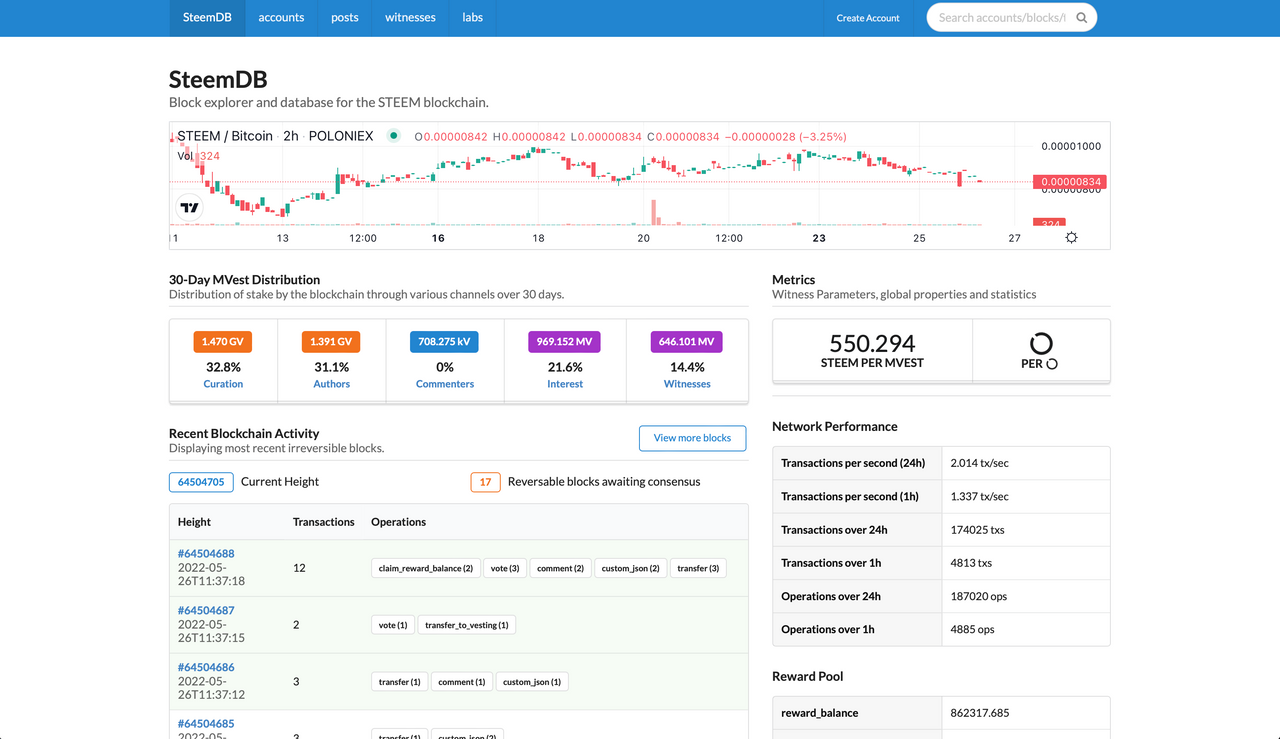Open block #64504688
Viewport: 1280px width, 739px height.
[x=206, y=554]
